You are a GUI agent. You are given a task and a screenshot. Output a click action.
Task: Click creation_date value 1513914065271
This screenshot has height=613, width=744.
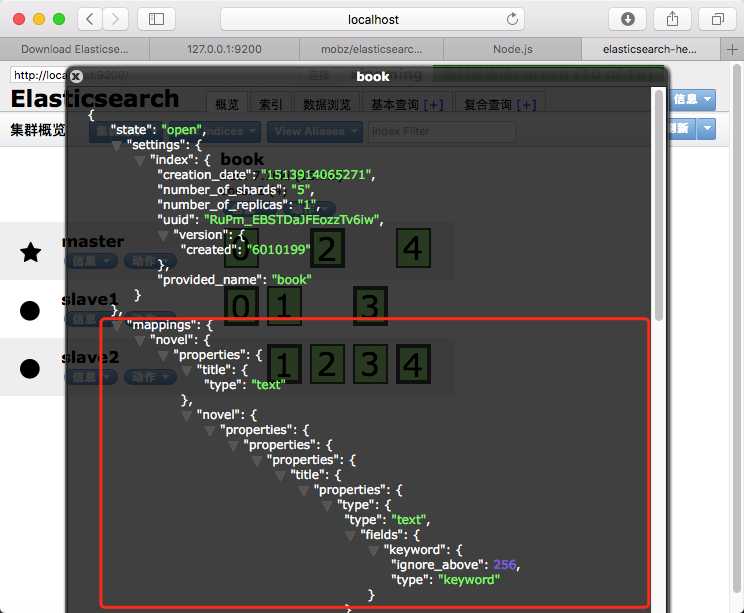point(316,175)
